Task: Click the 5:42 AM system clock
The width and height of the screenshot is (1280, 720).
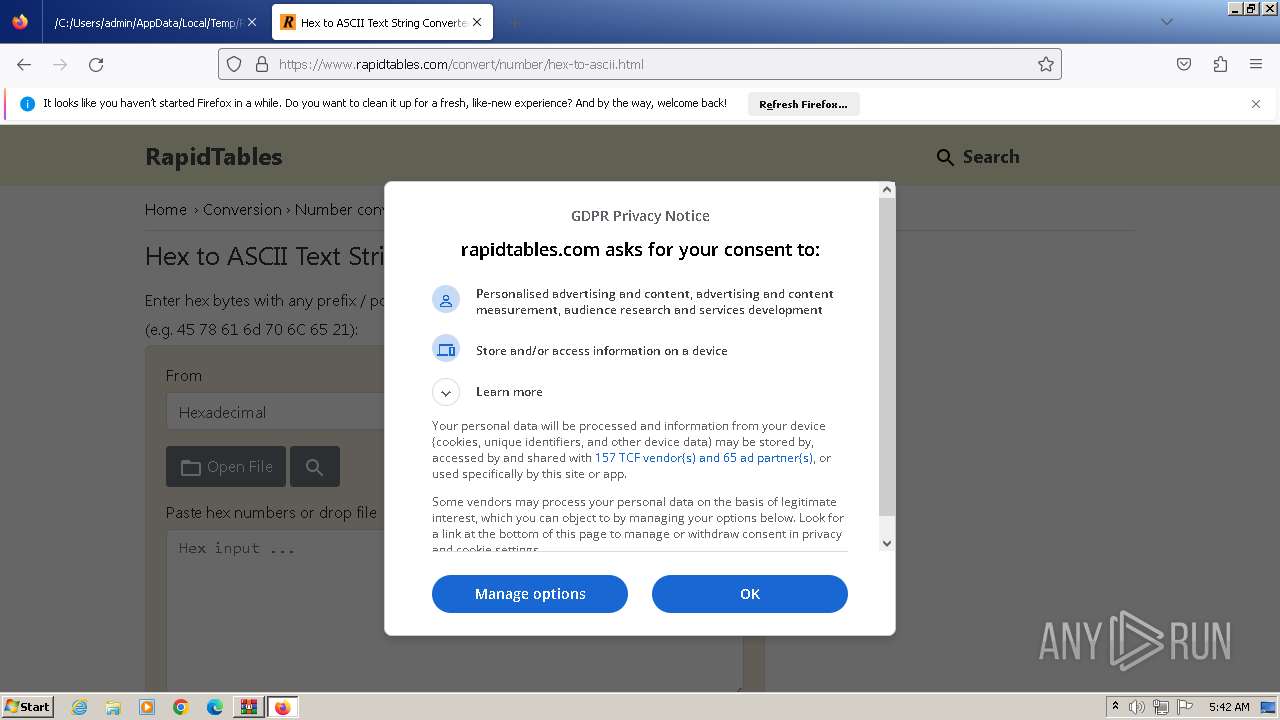Action: tap(1229, 707)
